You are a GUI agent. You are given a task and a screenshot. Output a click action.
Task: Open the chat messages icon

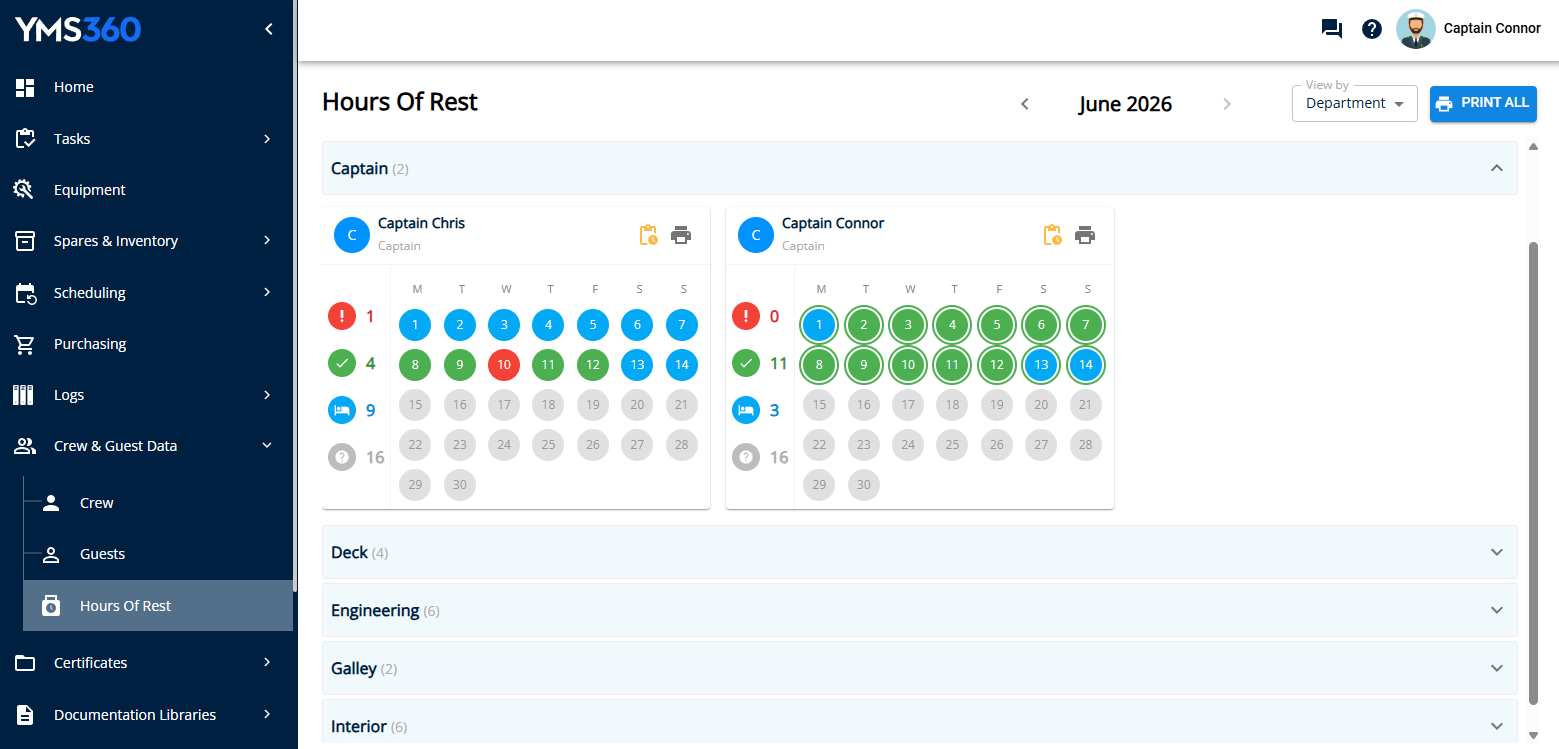pos(1331,29)
